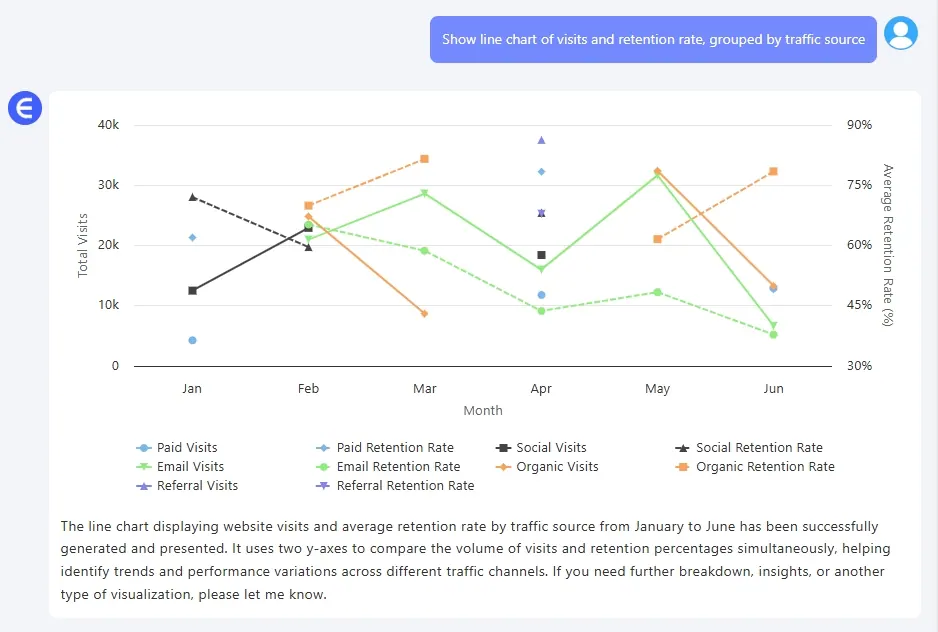Click Paid Visits circle marker at Jan
The image size is (938, 632).
[192, 340]
